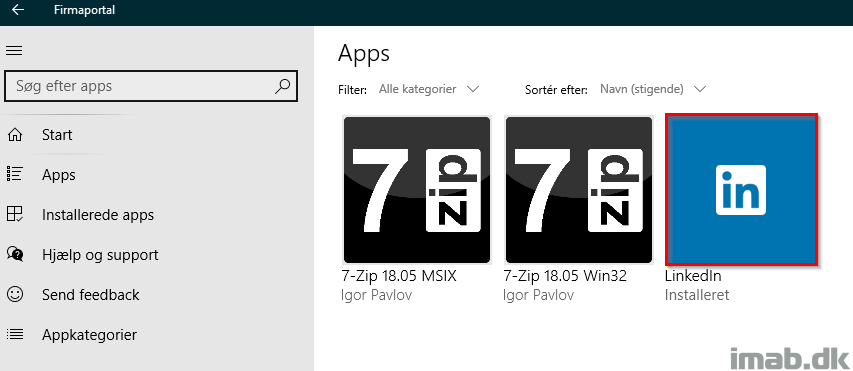Toggle the hamburger navigation menu
The image size is (853, 371).
click(14, 51)
